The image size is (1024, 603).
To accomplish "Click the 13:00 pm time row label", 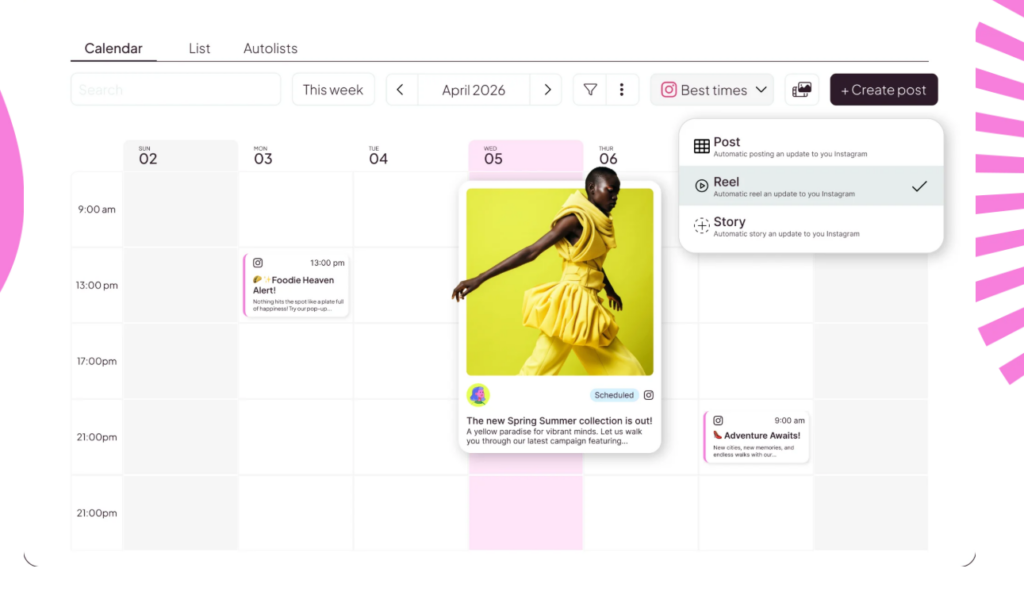I will point(97,285).
